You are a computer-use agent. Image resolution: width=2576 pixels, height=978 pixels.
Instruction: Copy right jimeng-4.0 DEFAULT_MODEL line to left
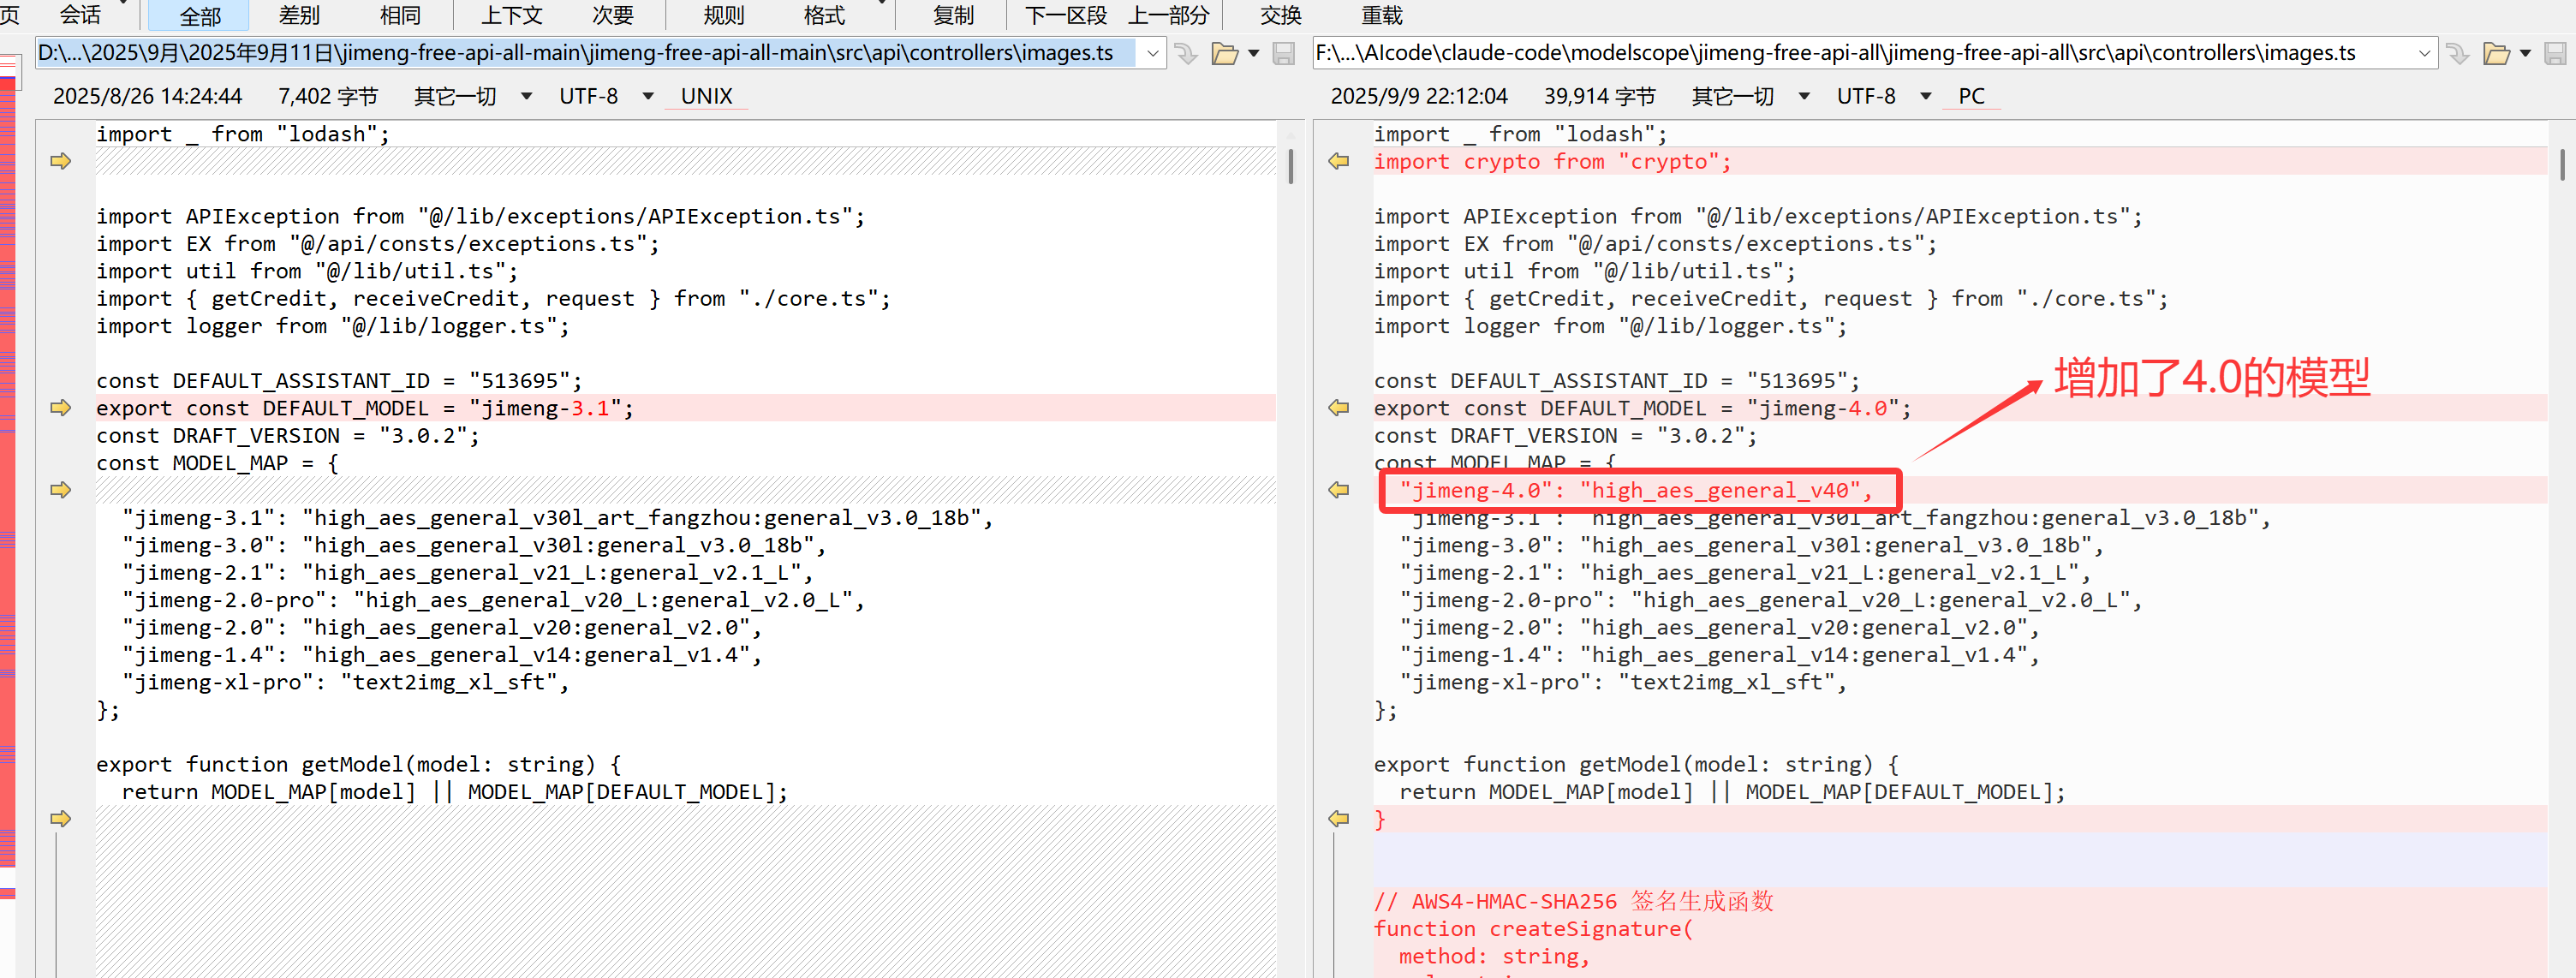1338,408
